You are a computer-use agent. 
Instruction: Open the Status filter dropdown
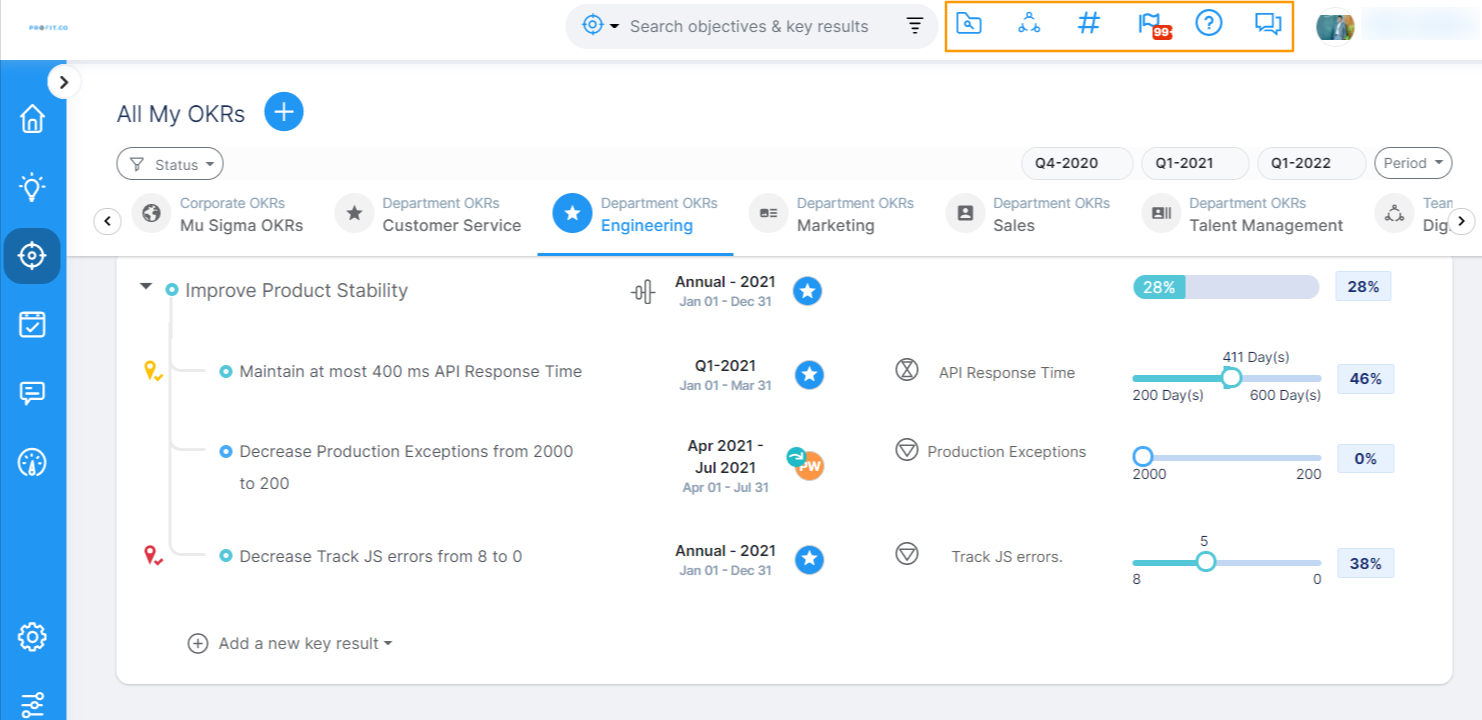click(x=170, y=163)
